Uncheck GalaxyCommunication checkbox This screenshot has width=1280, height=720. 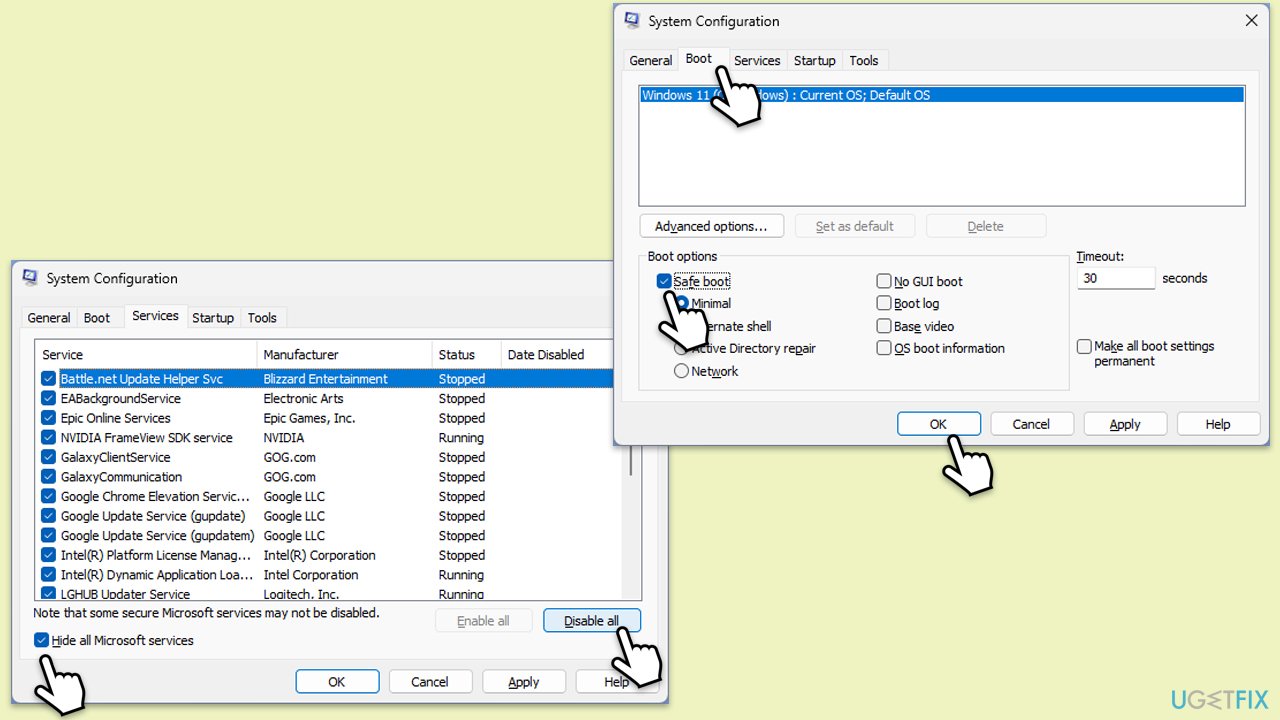[x=48, y=477]
